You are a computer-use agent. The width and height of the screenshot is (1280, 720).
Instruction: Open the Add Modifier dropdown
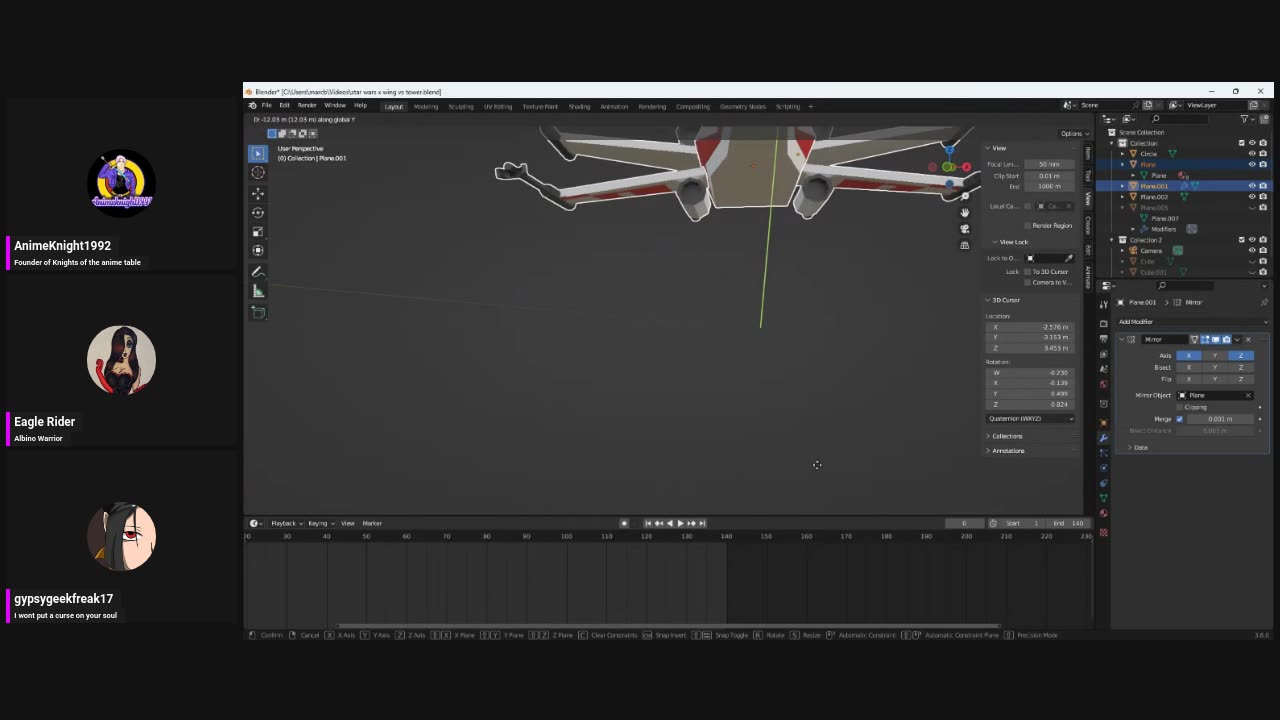coord(1193,322)
